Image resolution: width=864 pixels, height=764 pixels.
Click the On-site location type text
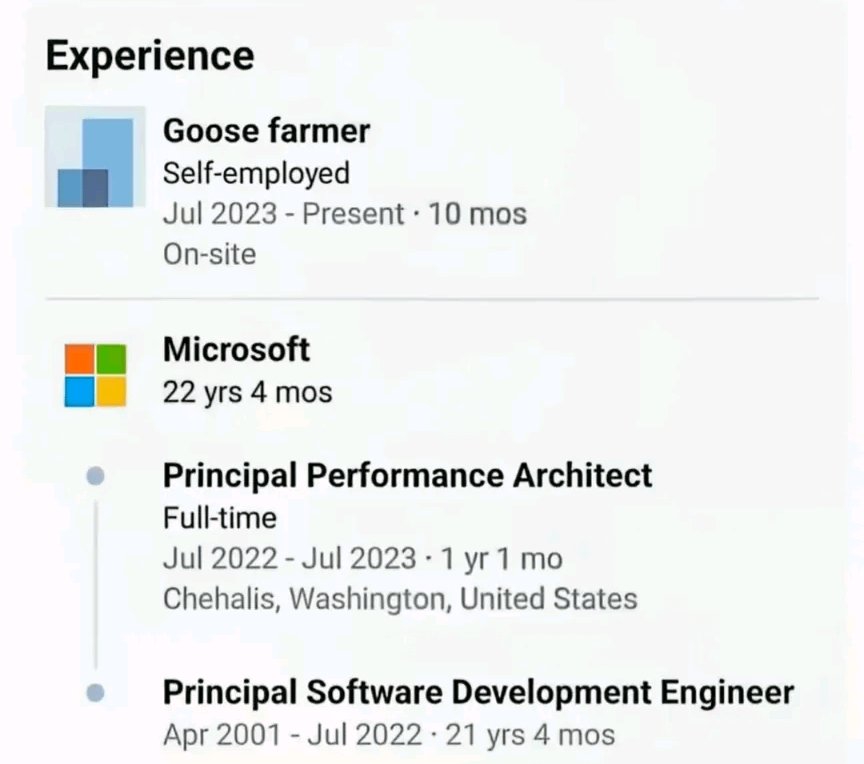pyautogui.click(x=209, y=254)
